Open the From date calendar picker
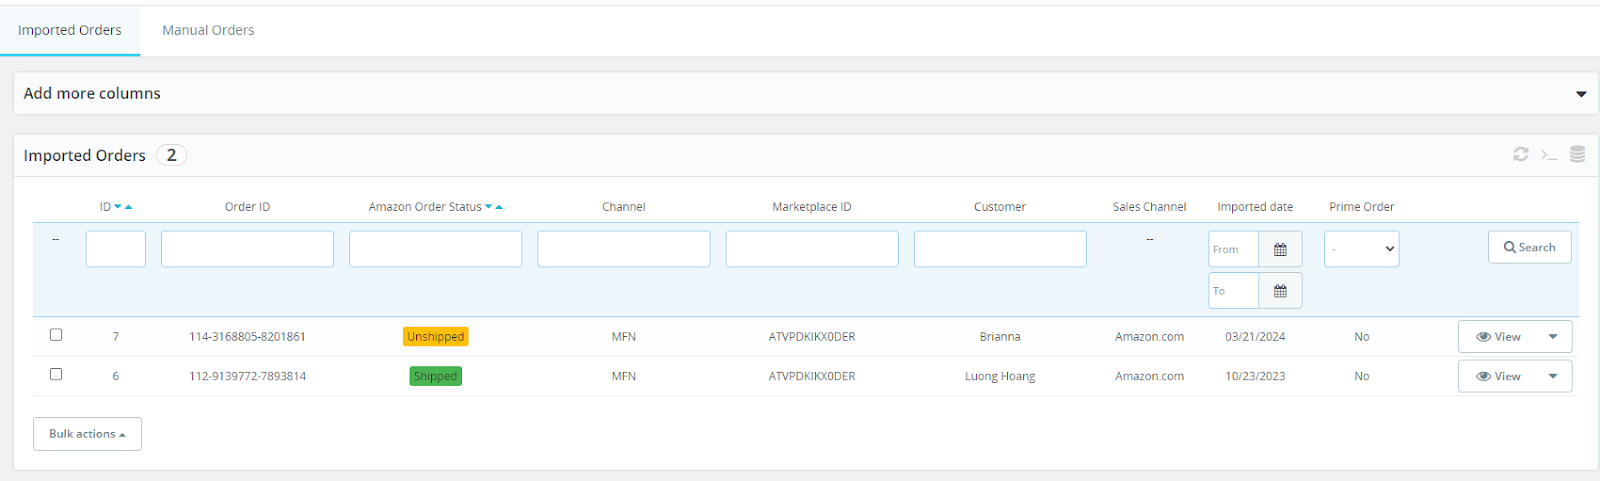This screenshot has width=1600, height=481. click(x=1280, y=250)
